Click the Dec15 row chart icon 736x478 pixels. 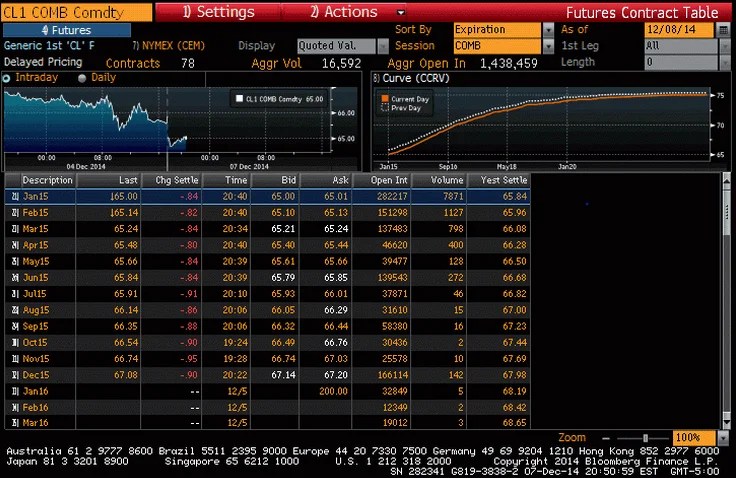(15, 375)
